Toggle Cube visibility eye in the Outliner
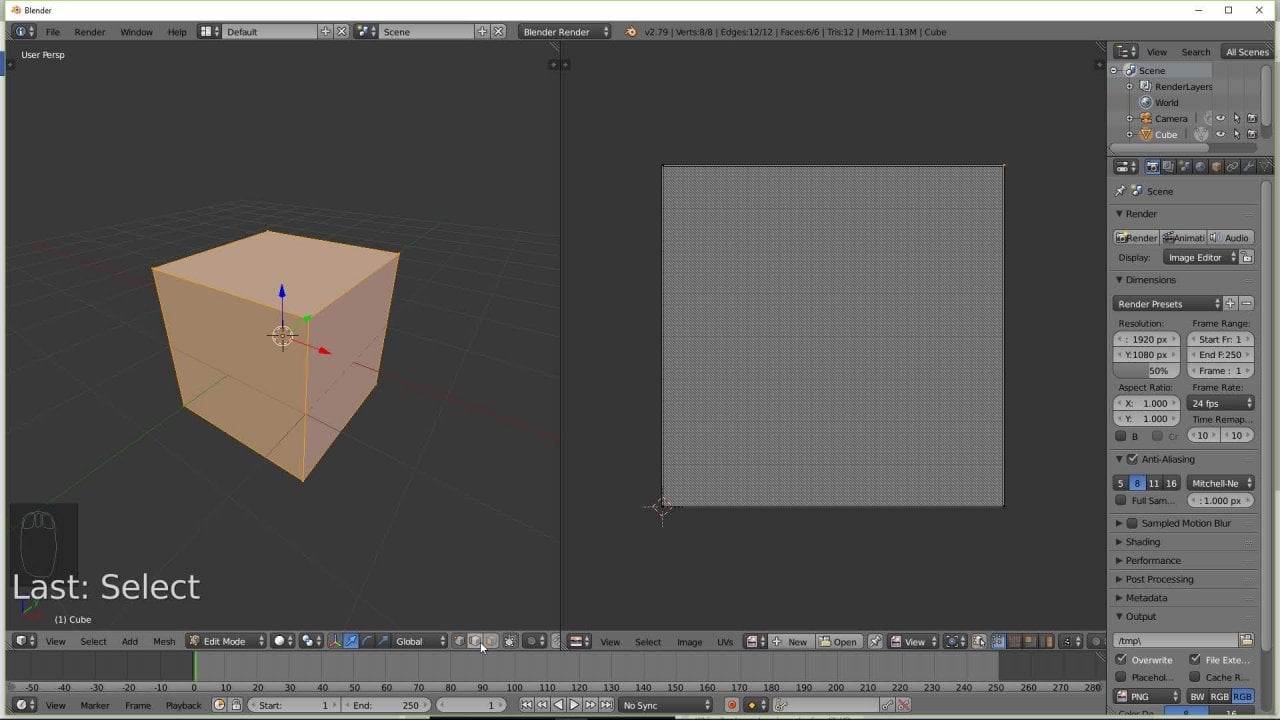Screen dimensions: 1280x720 tap(1220, 134)
